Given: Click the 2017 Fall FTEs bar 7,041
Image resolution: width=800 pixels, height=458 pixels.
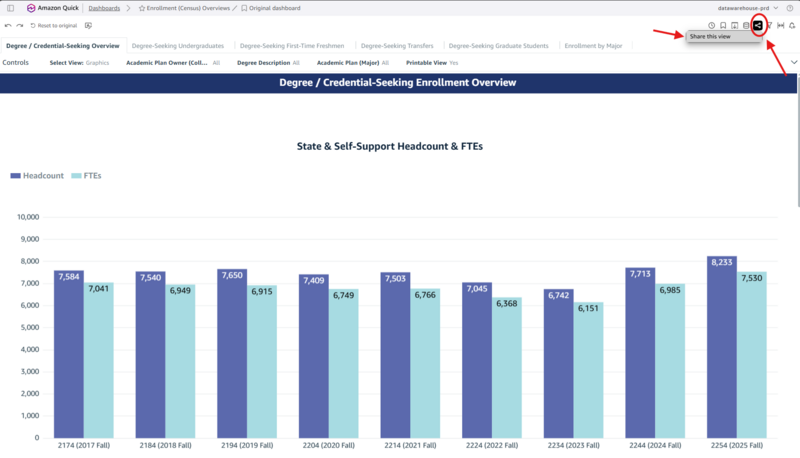Looking at the screenshot, I should click(98, 360).
